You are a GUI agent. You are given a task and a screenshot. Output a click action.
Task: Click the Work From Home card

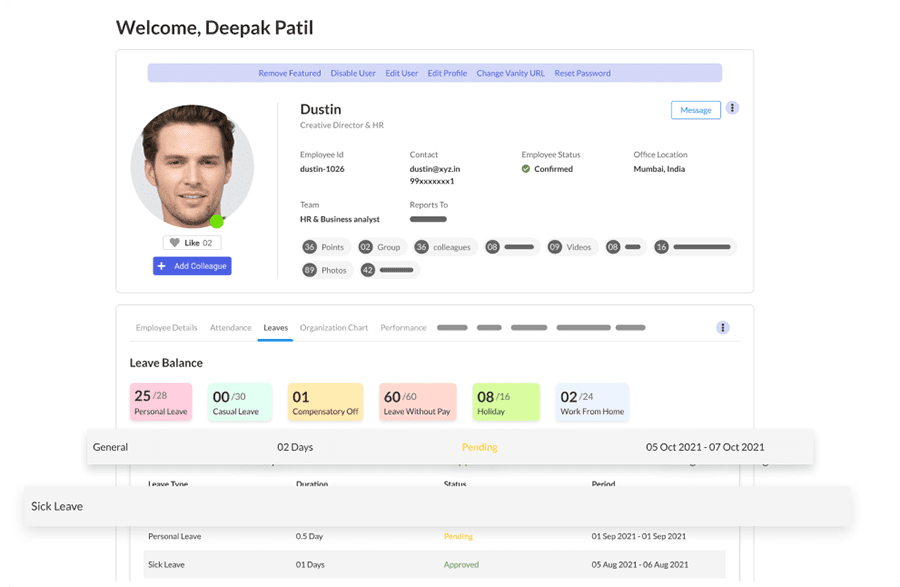592,402
